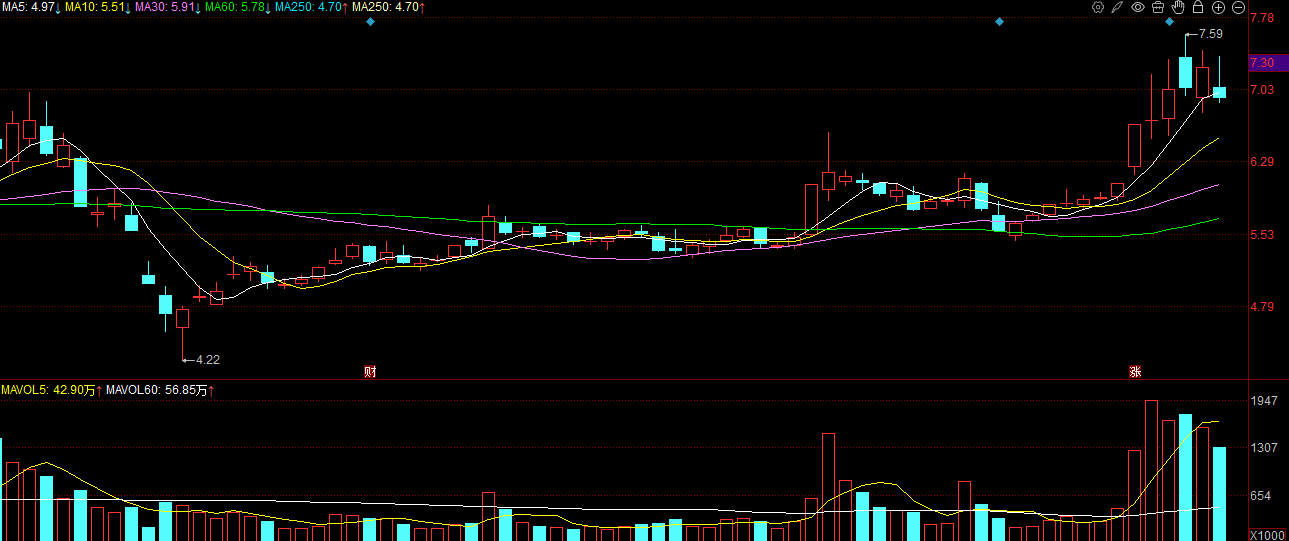Click blue diamond marker near top middle-right
The width and height of the screenshot is (1289, 541).
[998, 21]
